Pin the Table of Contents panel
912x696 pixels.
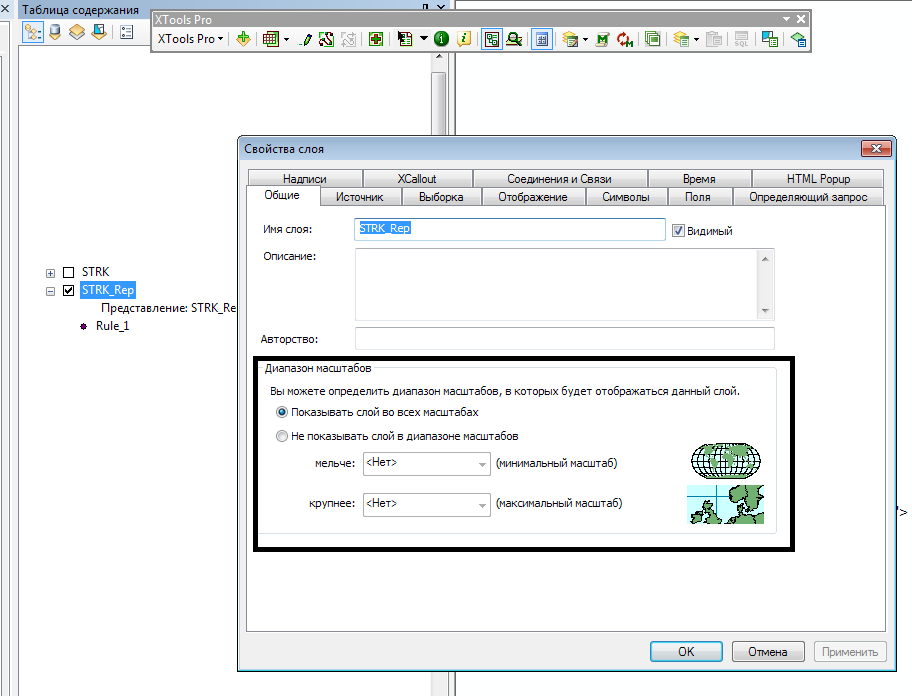[x=426, y=7]
